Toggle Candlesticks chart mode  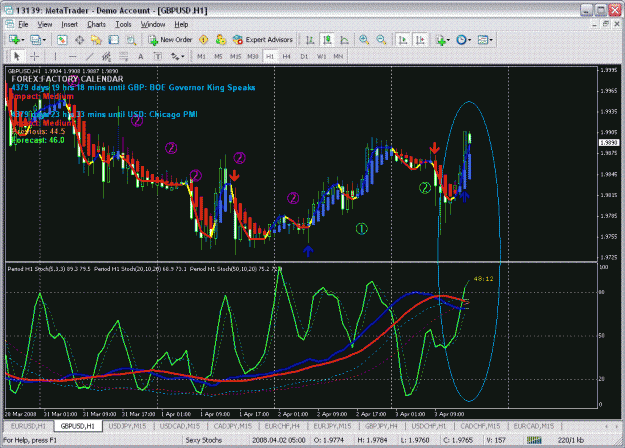point(327,40)
